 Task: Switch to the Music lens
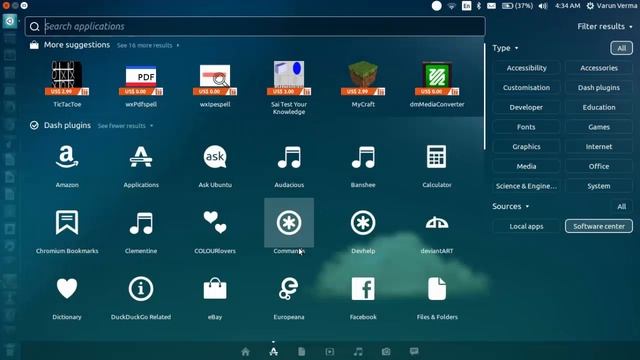click(358, 351)
